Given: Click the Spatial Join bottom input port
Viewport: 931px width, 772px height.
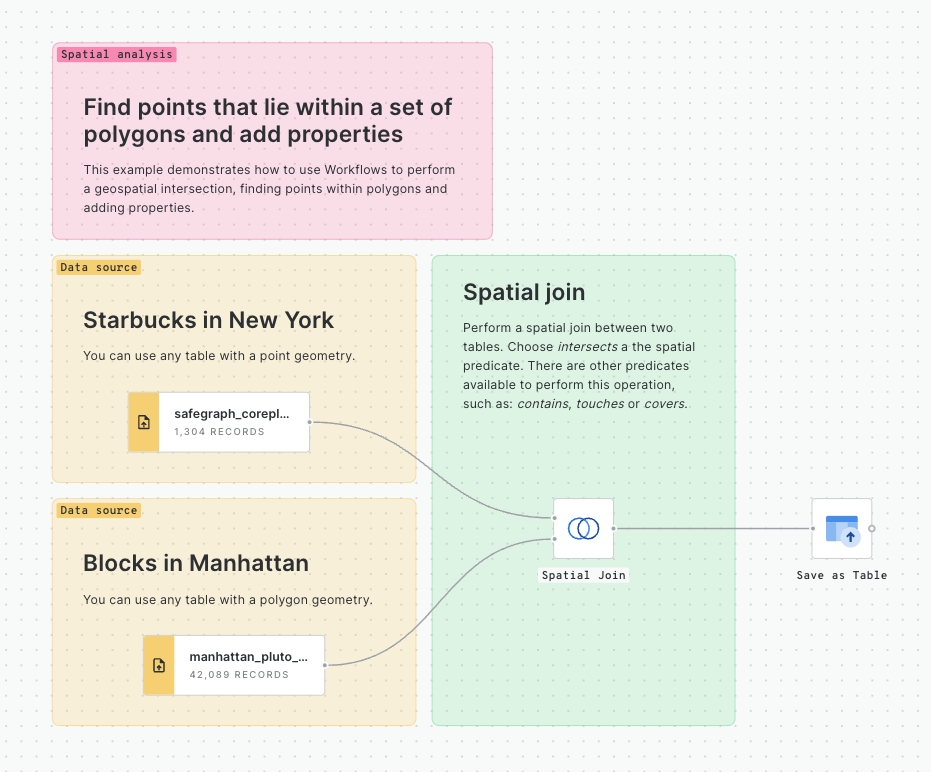Looking at the screenshot, I should click(x=554, y=539).
